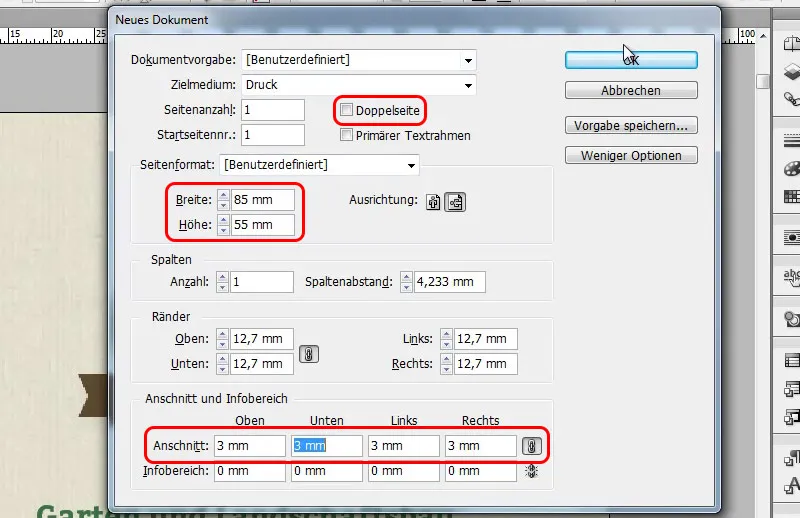
Task: Click the Höhe field showing 55 mm
Action: click(x=263, y=225)
